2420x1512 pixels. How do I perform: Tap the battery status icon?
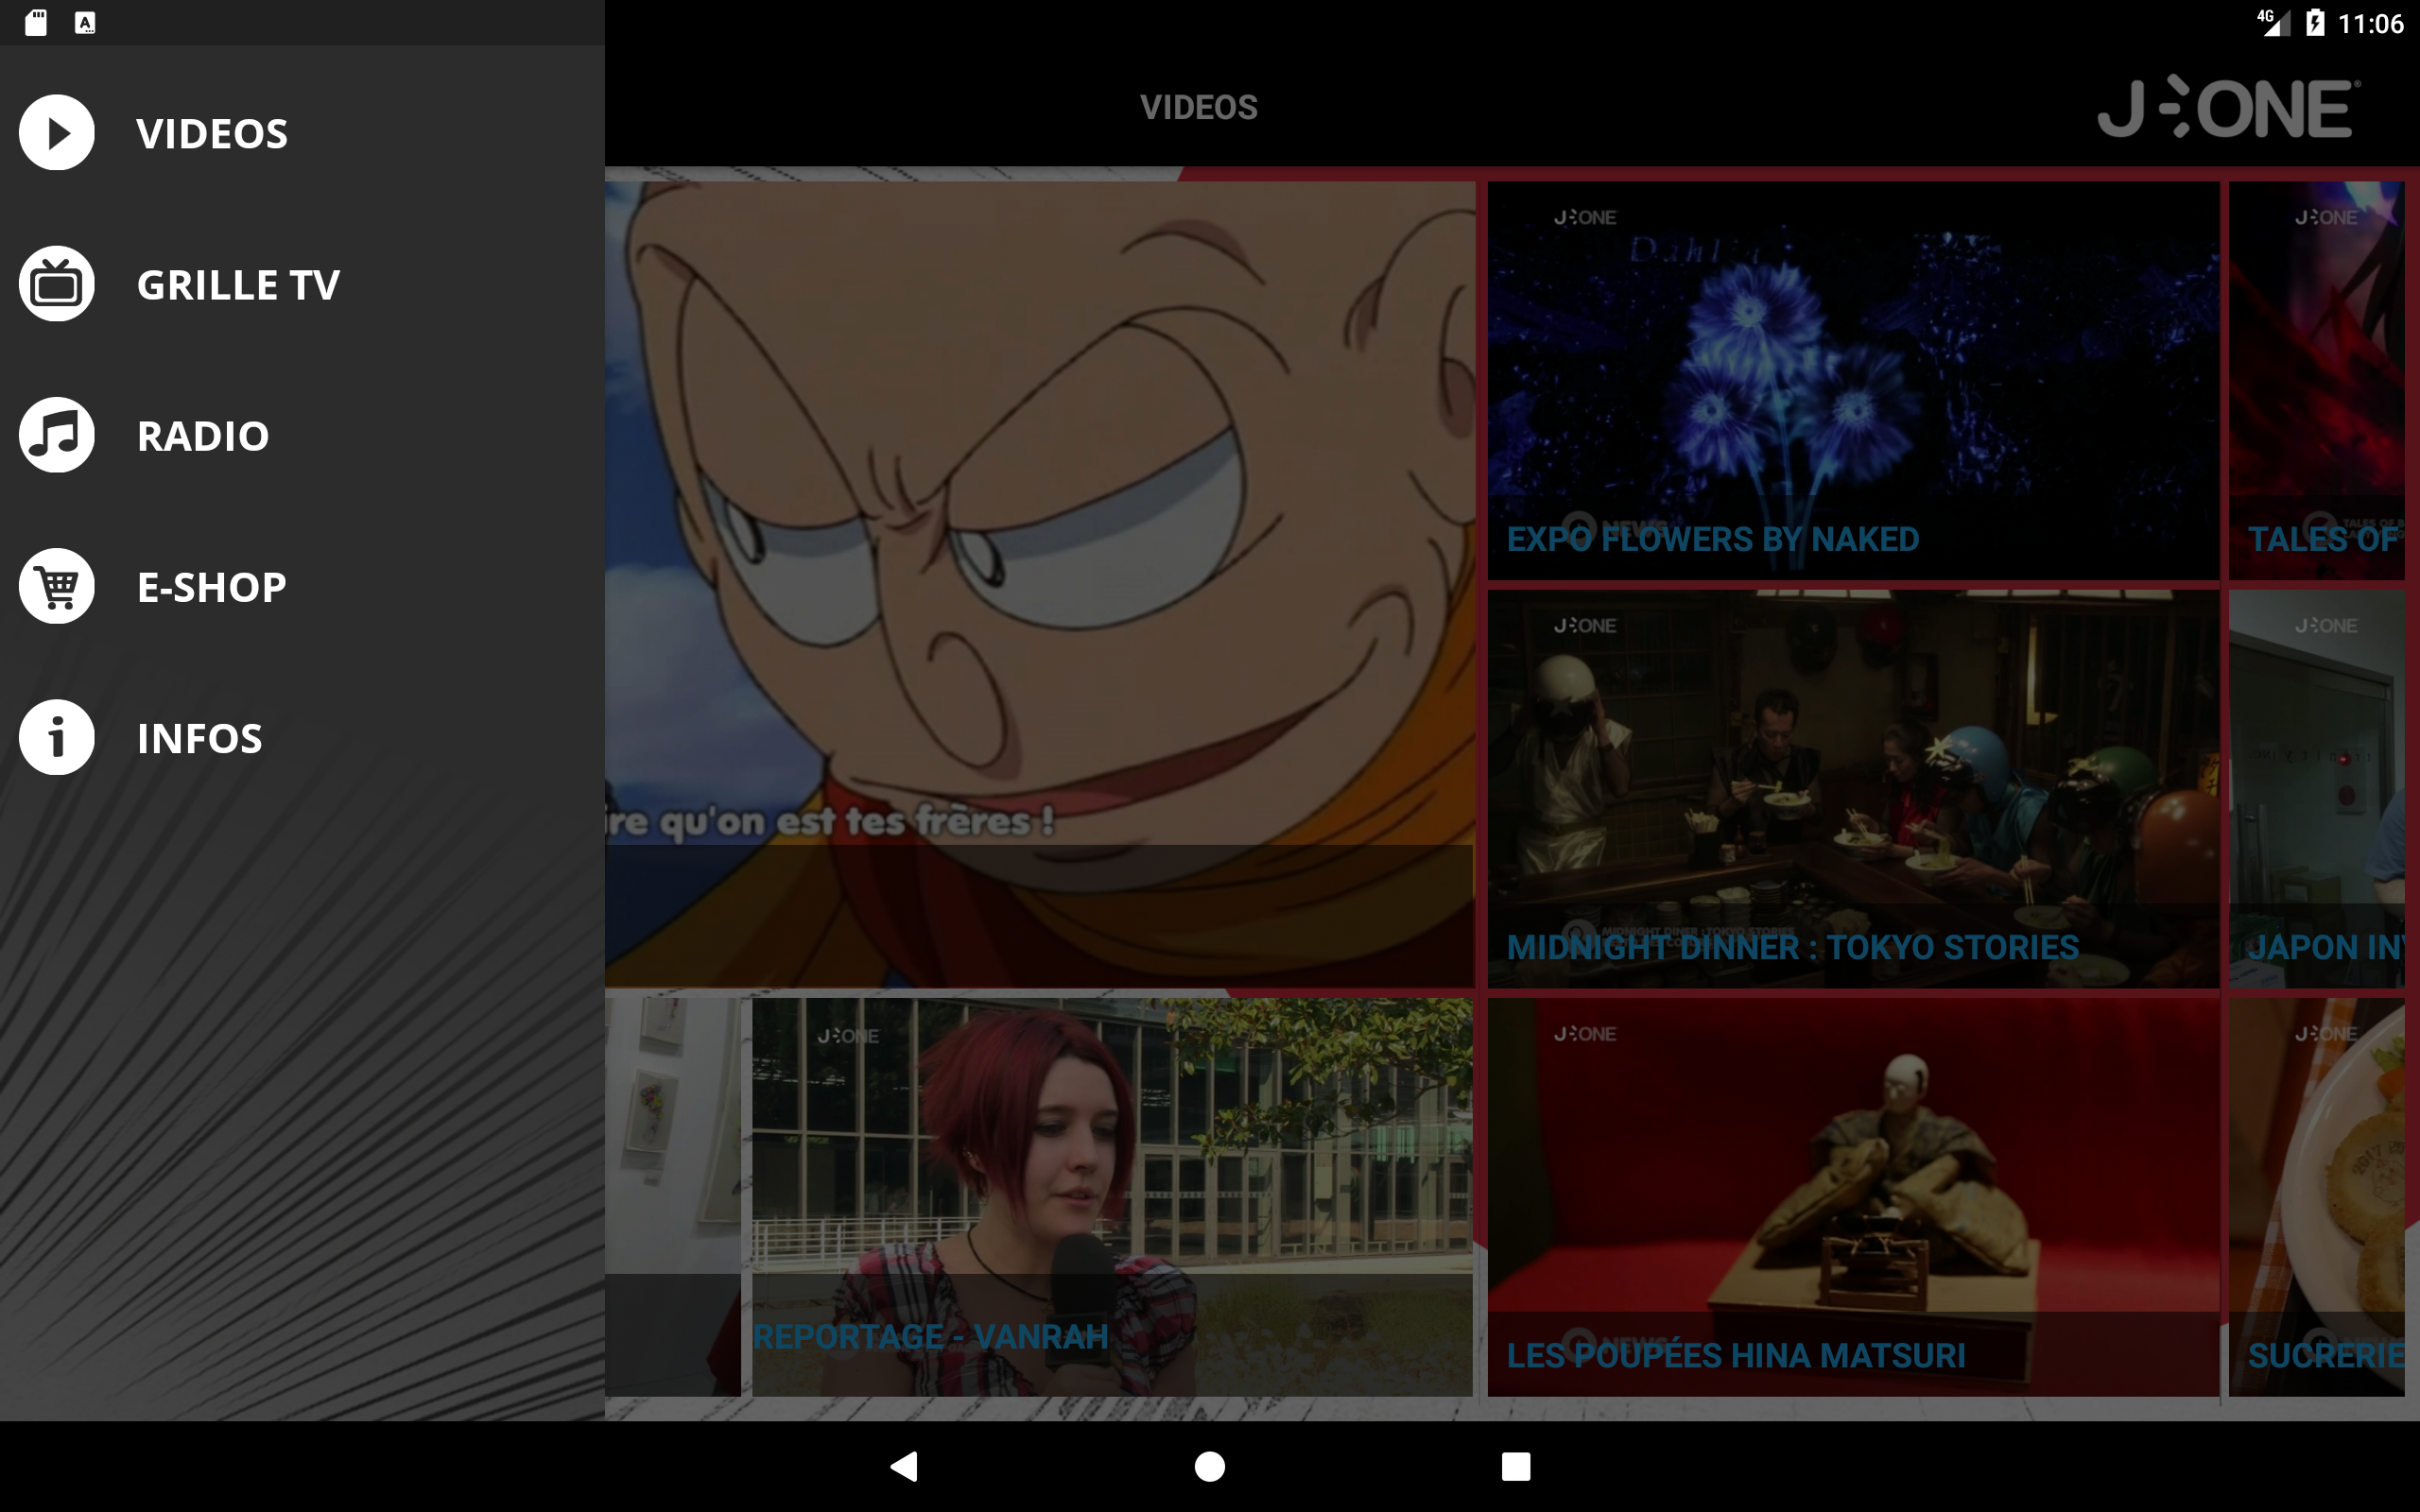(2314, 23)
